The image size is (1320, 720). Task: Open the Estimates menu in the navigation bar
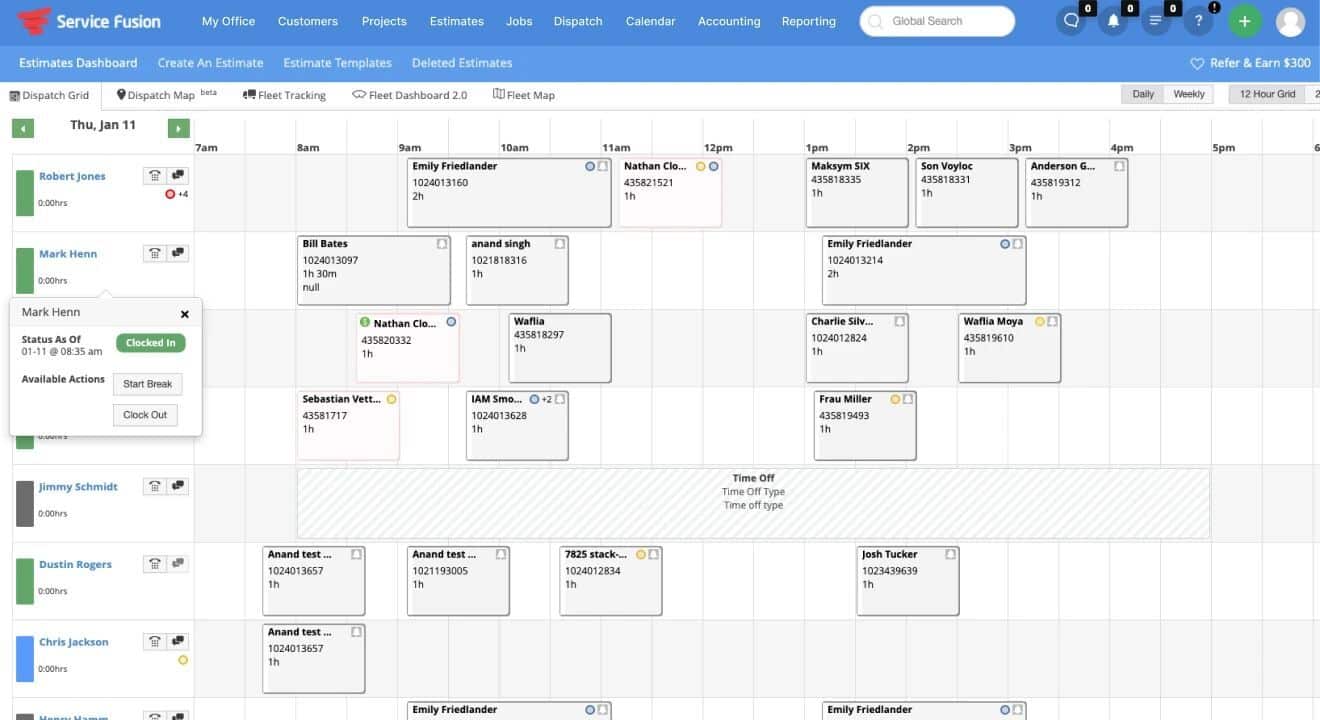coord(456,20)
